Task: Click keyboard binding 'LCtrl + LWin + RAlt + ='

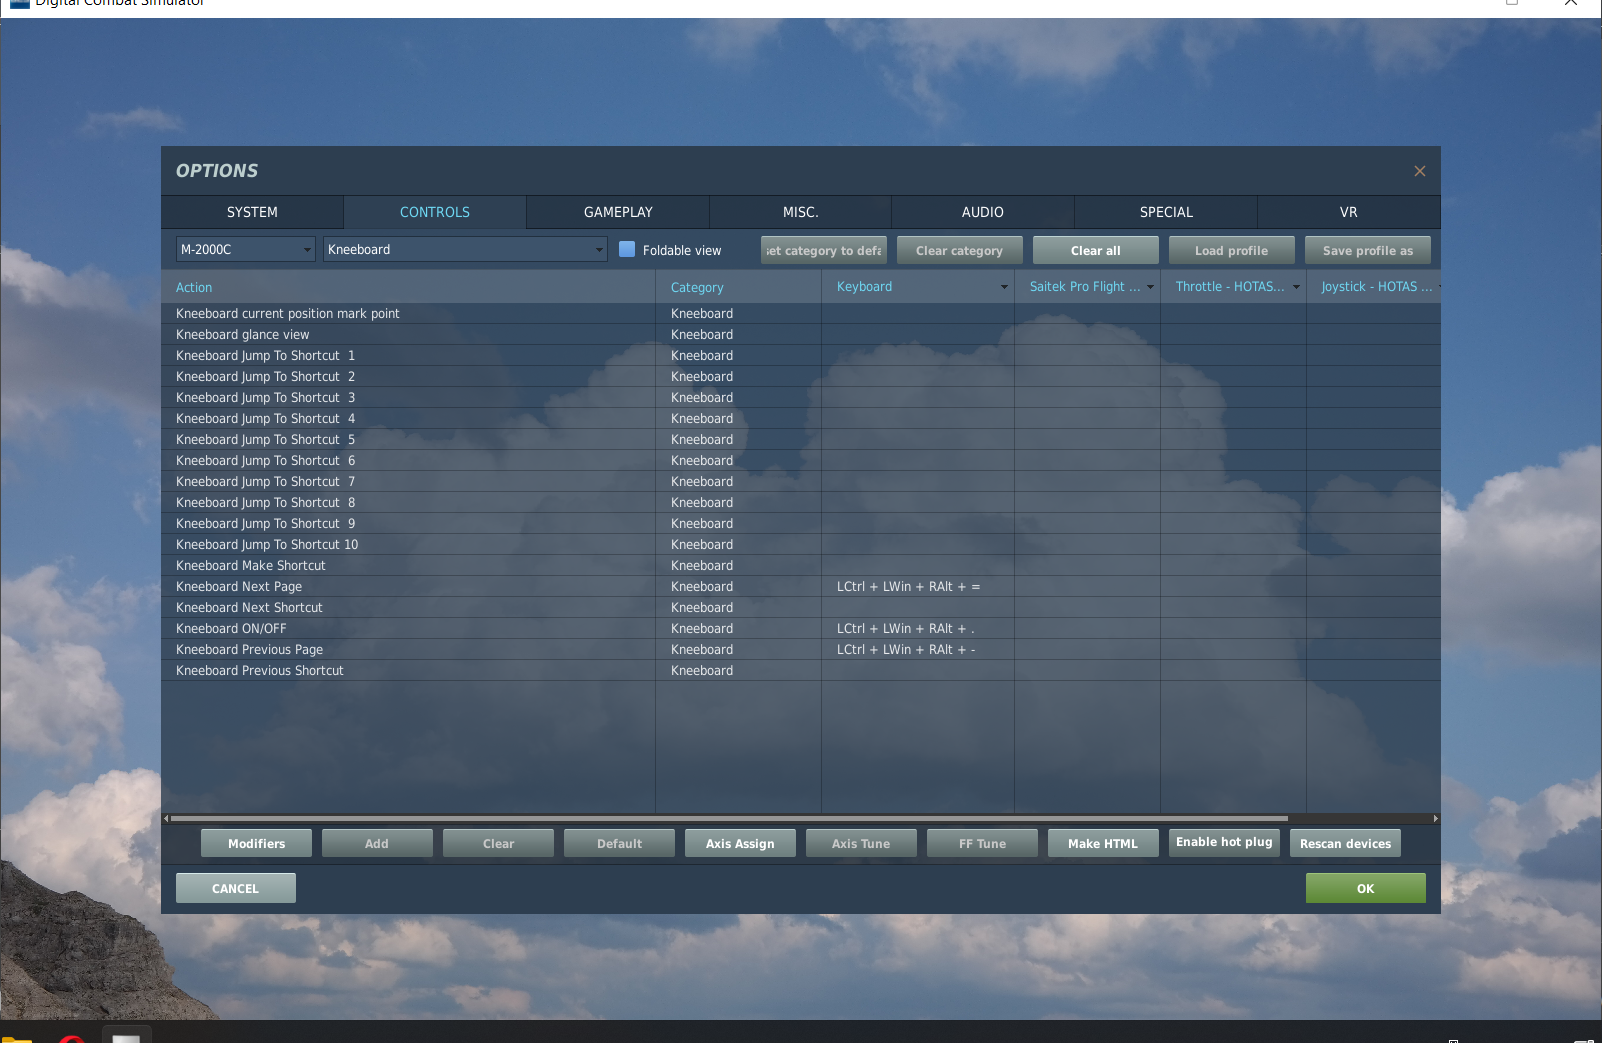Action: 908,587
